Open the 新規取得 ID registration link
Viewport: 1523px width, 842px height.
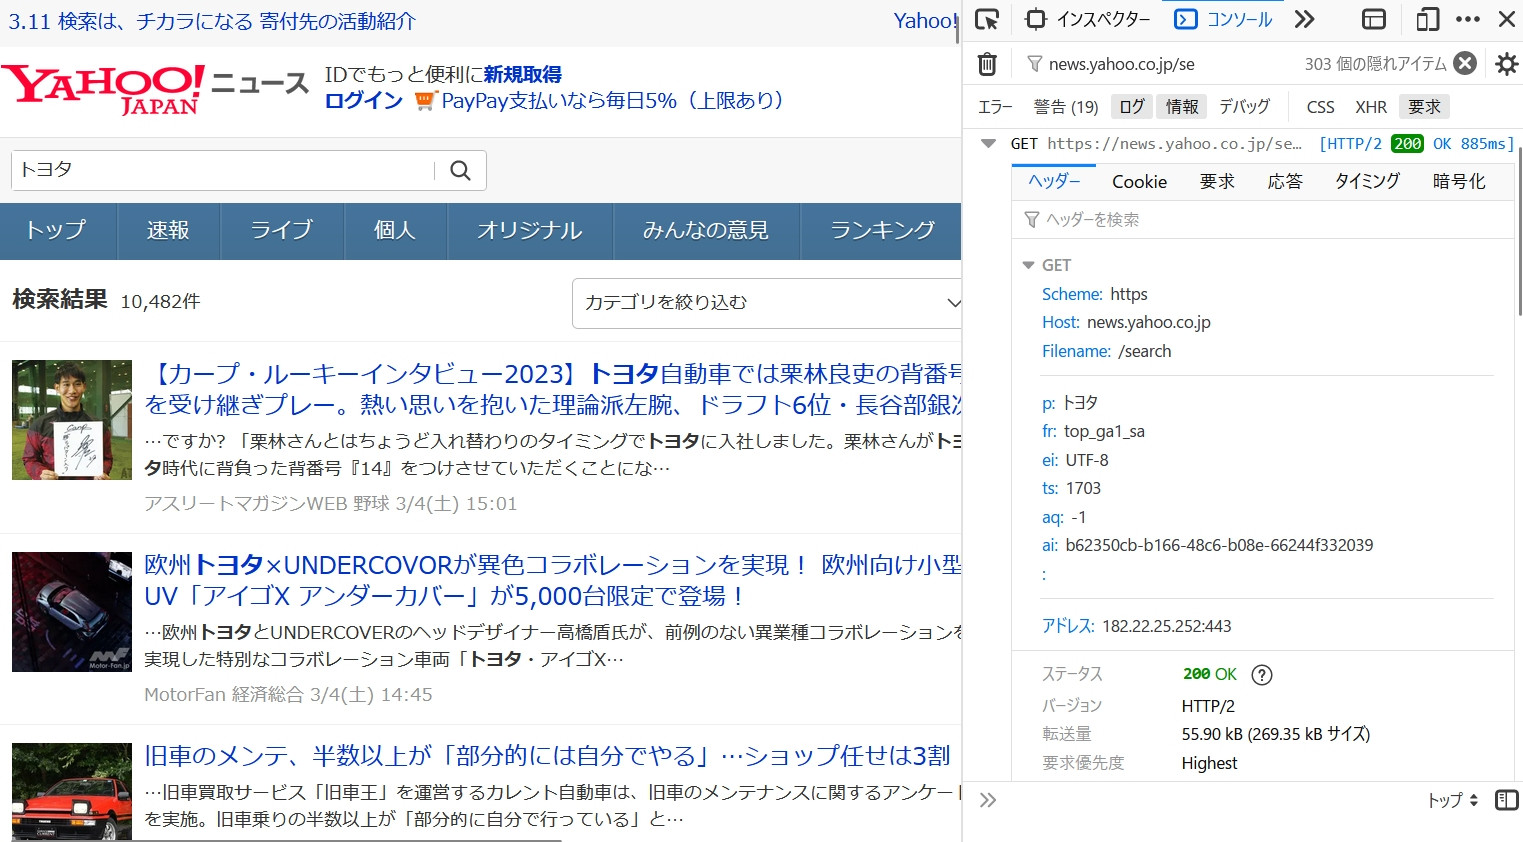click(522, 74)
